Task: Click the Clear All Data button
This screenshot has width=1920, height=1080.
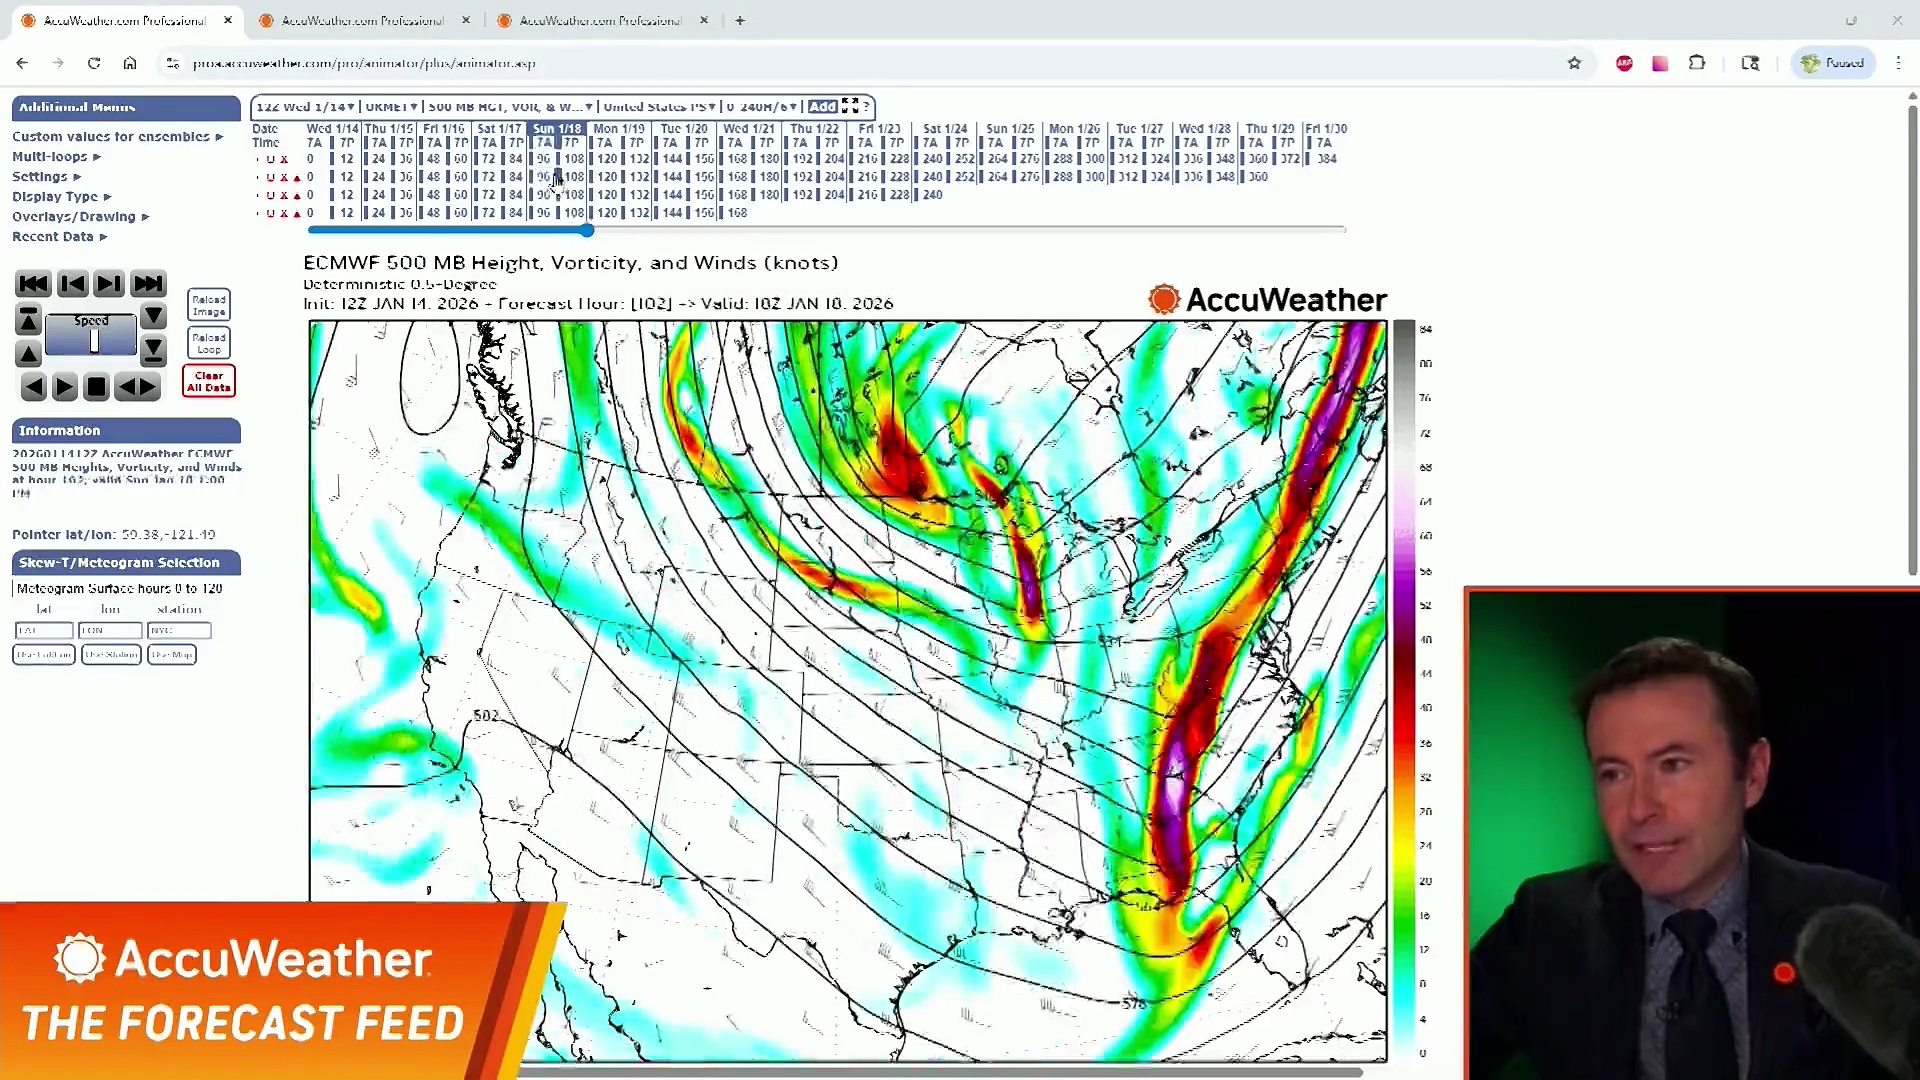Action: point(208,381)
